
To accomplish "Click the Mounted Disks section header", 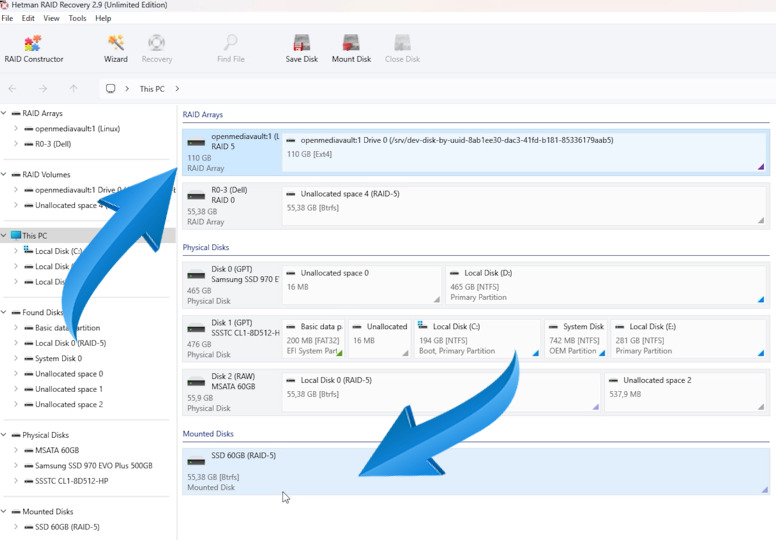I will coord(208,434).
